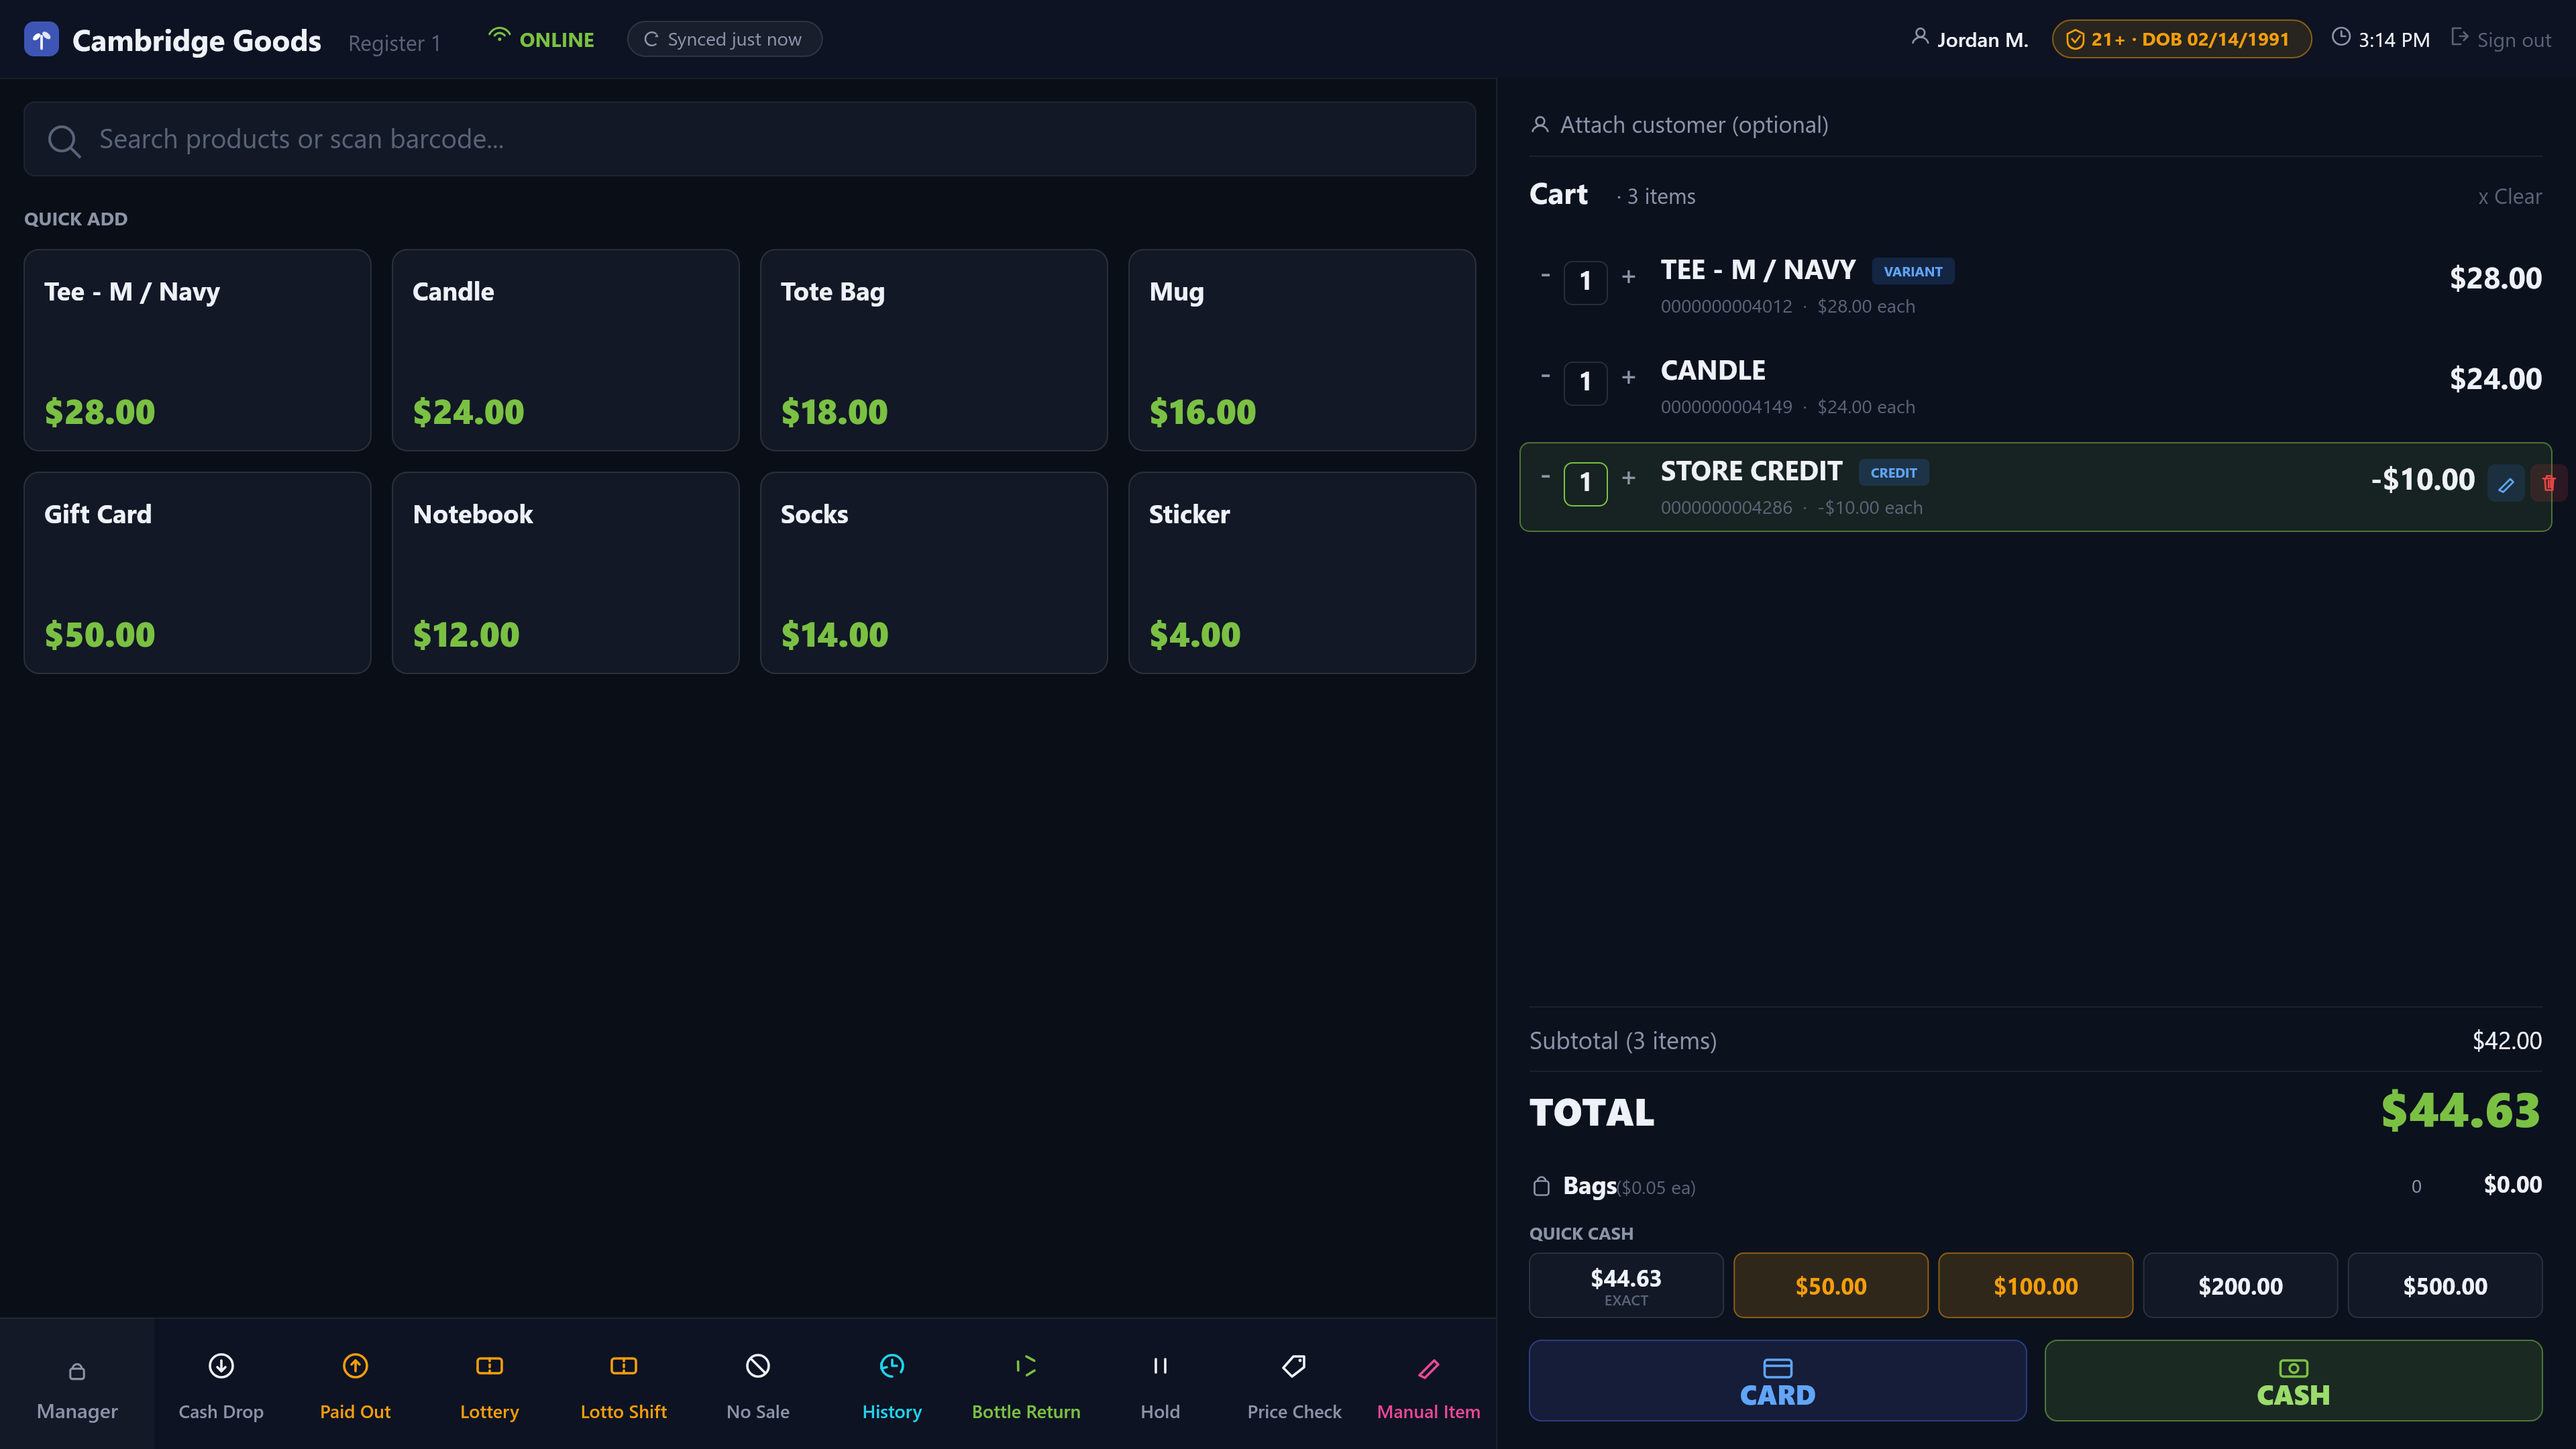Click barcode 0000000004012 text
This screenshot has height=1449, width=2576.
tap(1726, 307)
